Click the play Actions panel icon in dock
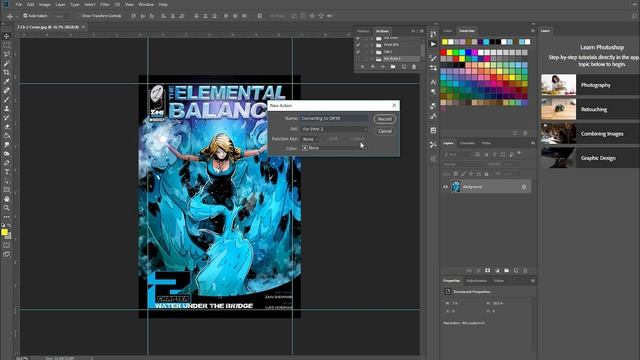This screenshot has width=640, height=360. [433, 44]
